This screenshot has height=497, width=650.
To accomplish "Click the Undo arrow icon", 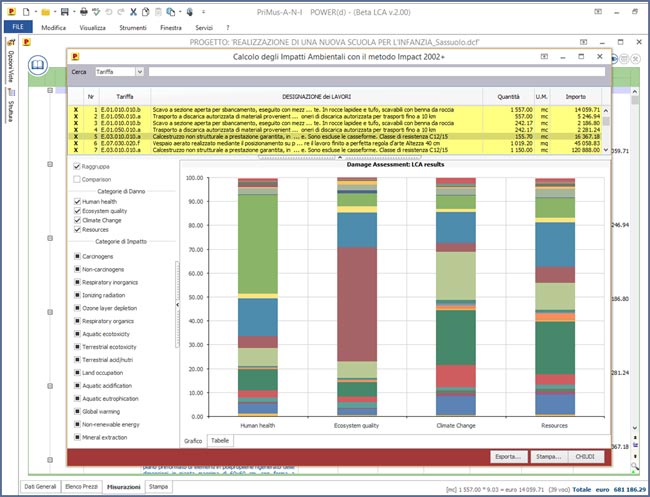I will (109, 12).
